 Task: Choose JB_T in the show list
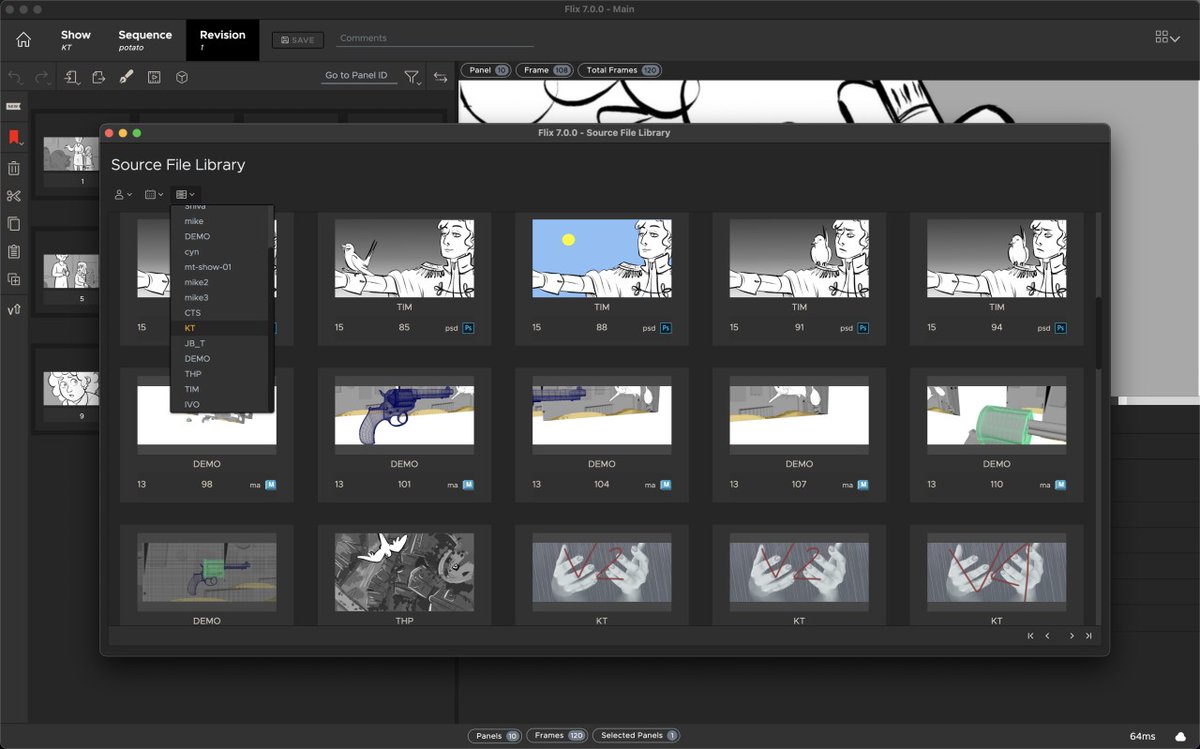tap(222, 343)
